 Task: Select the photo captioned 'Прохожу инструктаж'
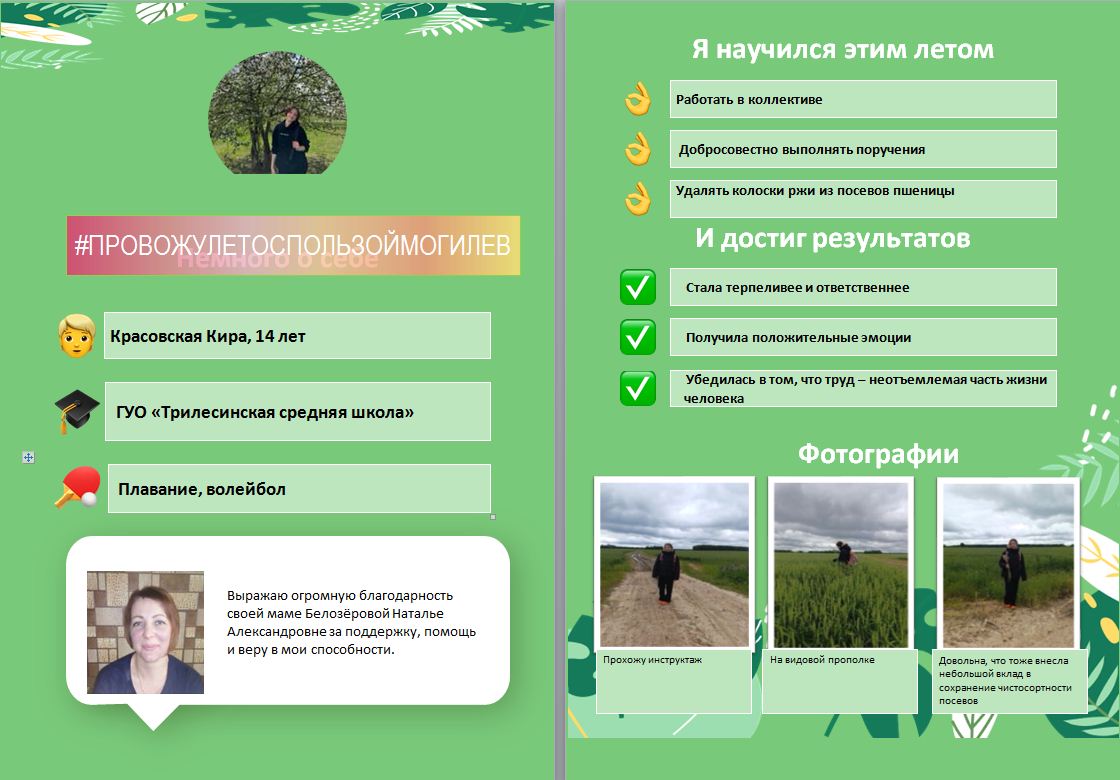pos(674,564)
